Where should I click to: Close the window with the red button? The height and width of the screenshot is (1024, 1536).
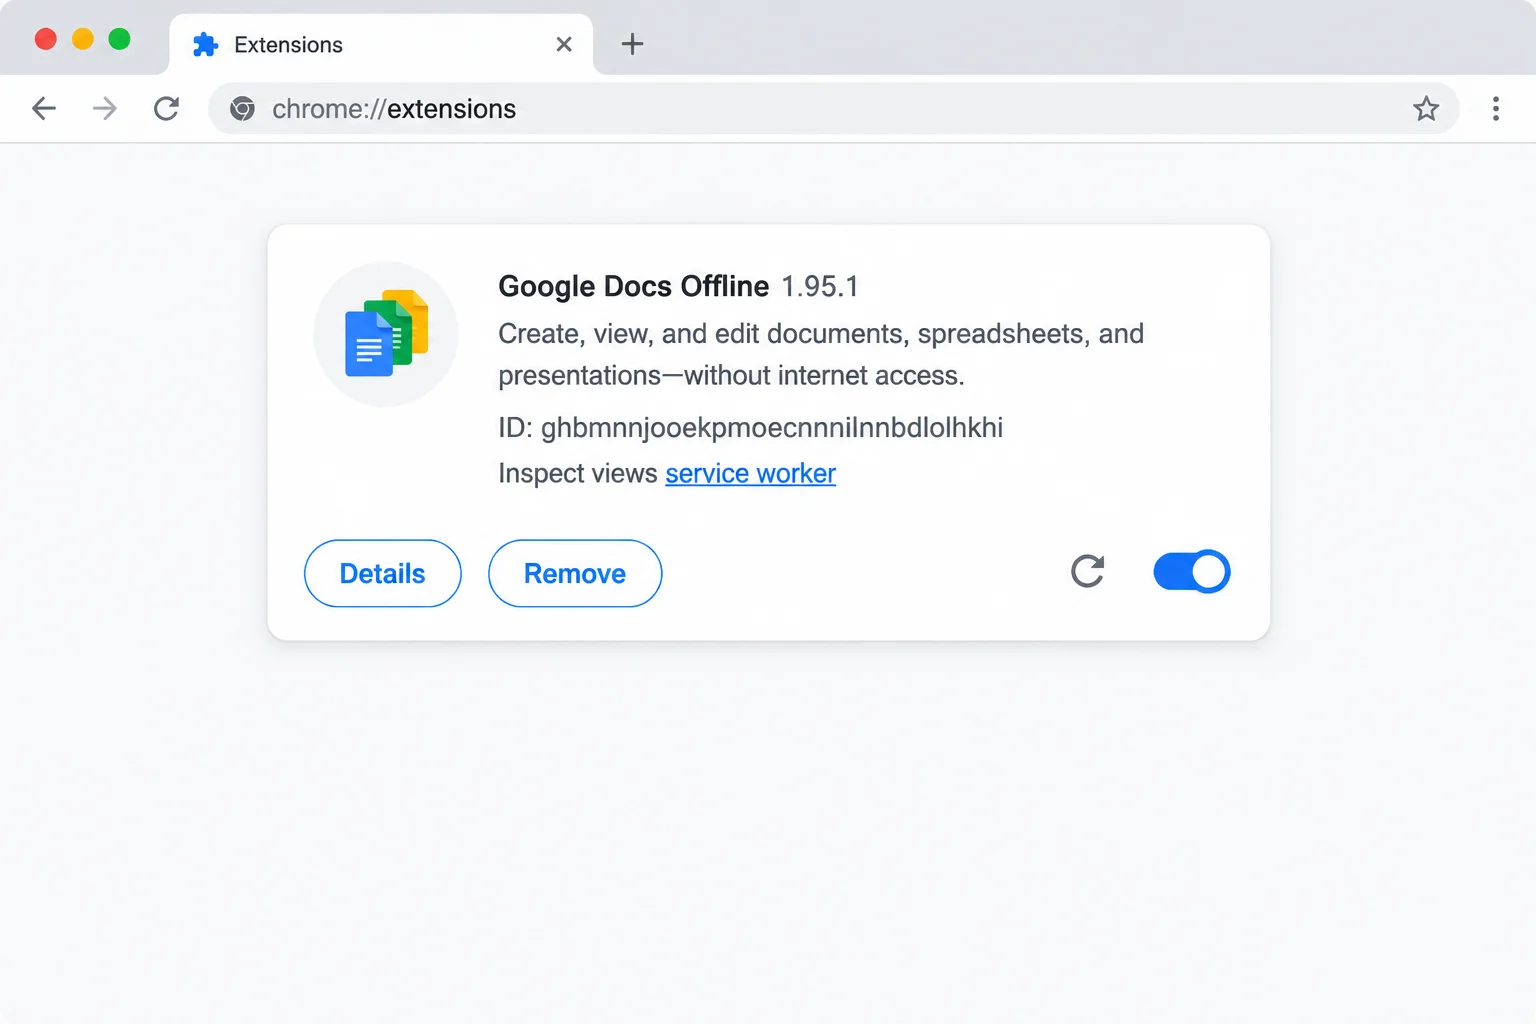tap(46, 39)
